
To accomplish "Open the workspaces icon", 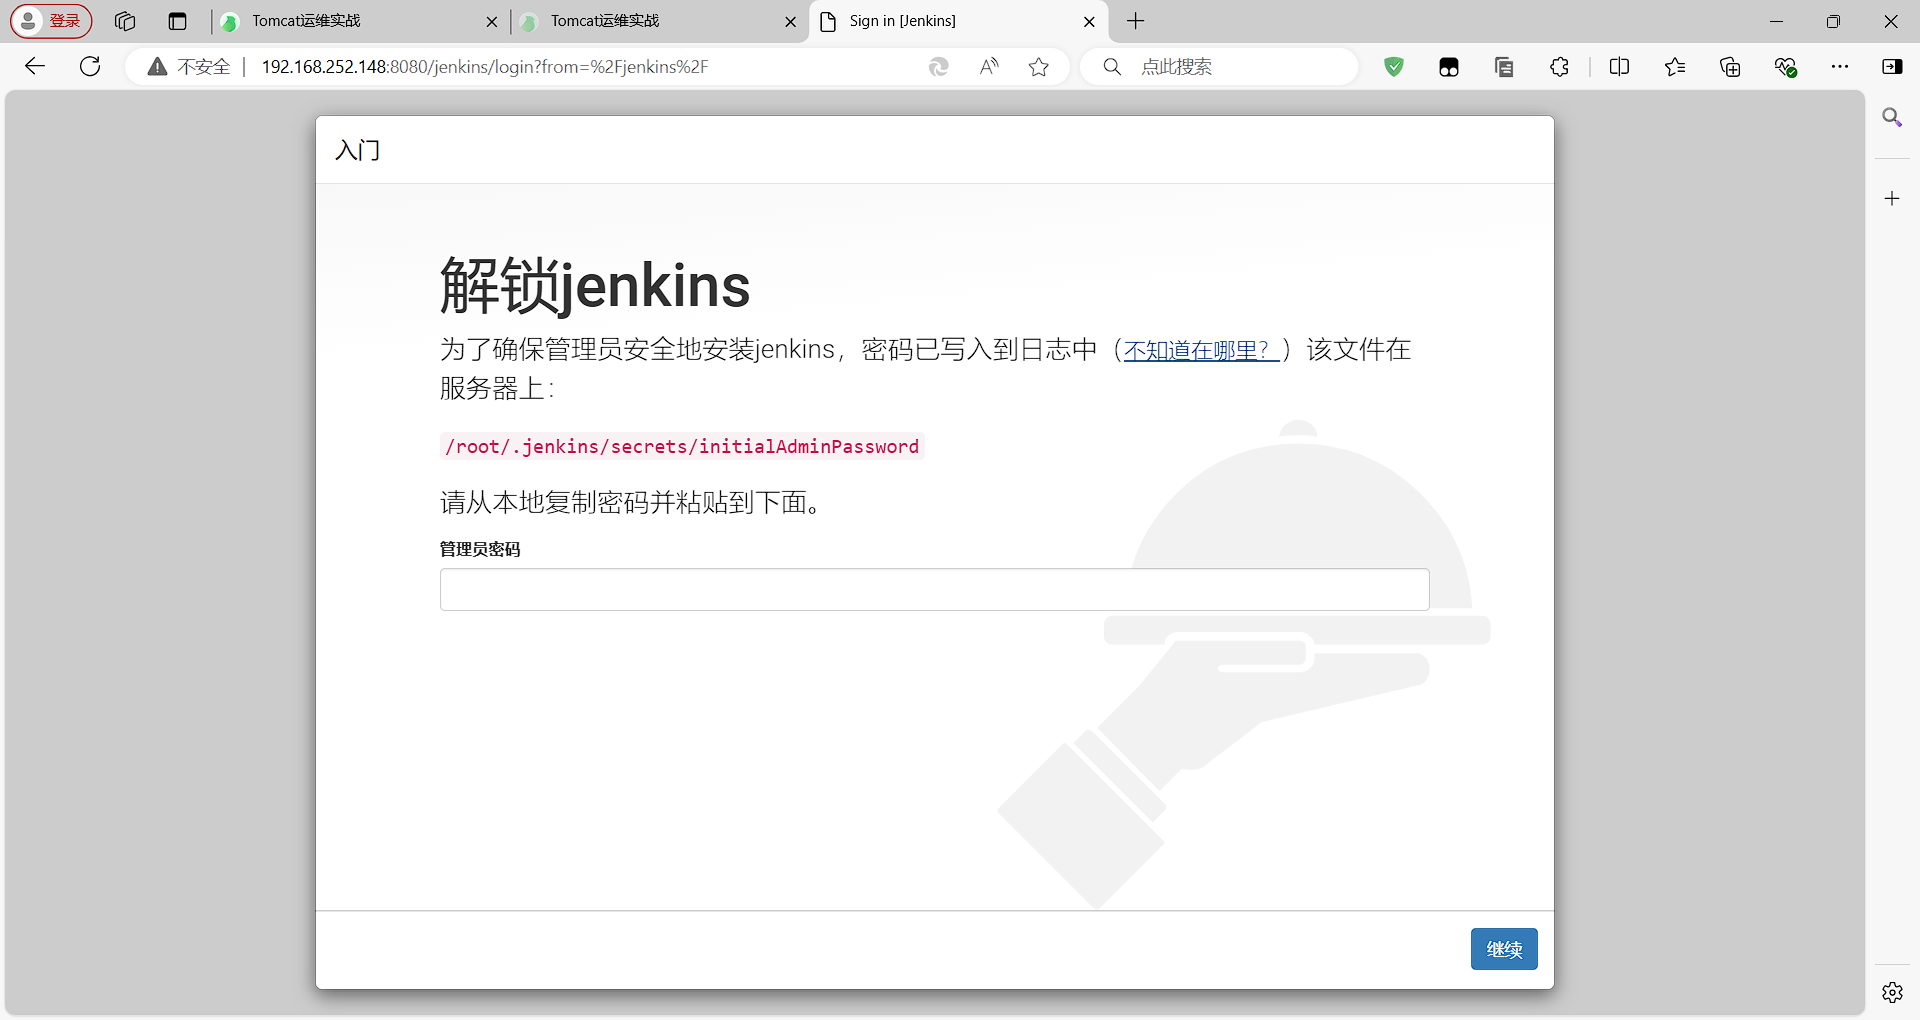I will (x=125, y=21).
